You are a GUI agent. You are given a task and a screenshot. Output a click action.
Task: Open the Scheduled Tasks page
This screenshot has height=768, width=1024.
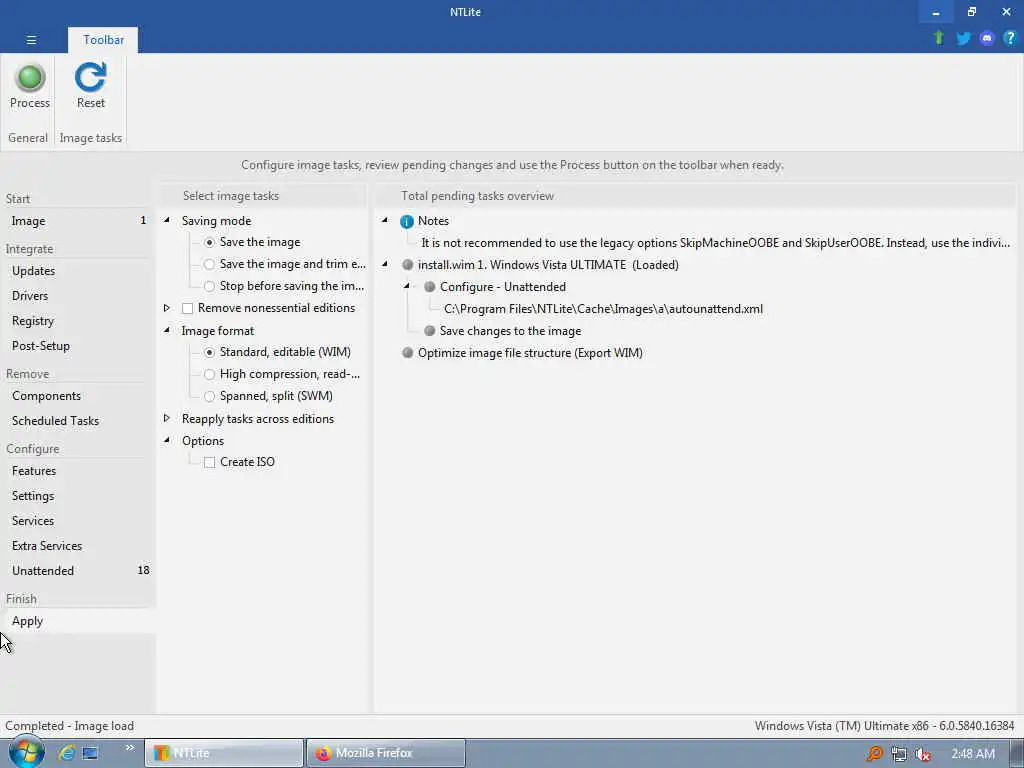tap(78, 421)
